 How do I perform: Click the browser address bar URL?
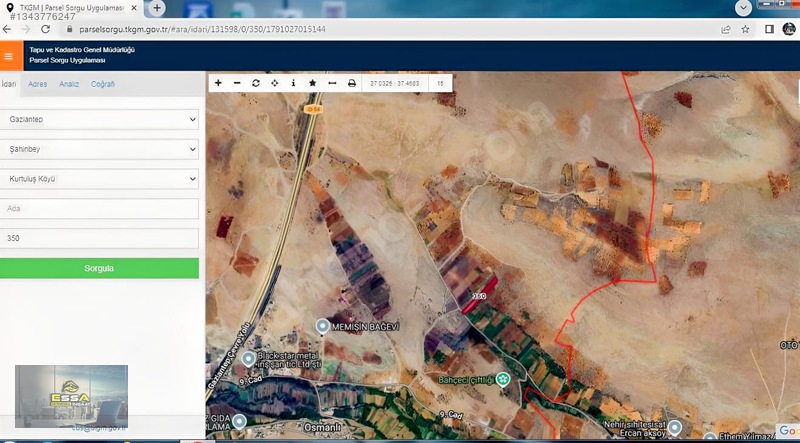click(x=202, y=29)
